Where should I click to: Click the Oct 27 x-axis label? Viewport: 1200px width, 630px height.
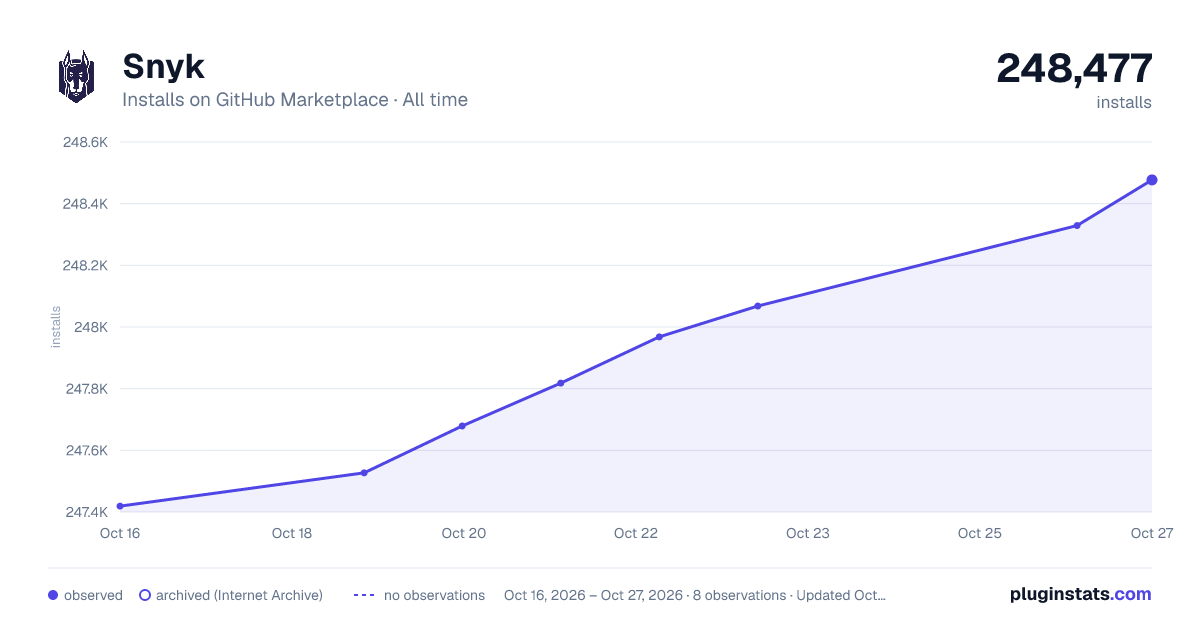(x=1151, y=533)
